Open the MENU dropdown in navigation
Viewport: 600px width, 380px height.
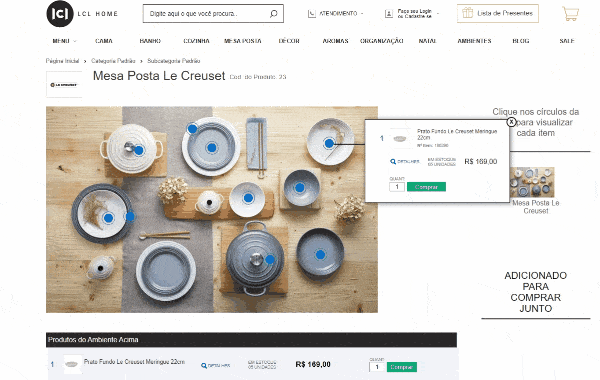pos(64,41)
